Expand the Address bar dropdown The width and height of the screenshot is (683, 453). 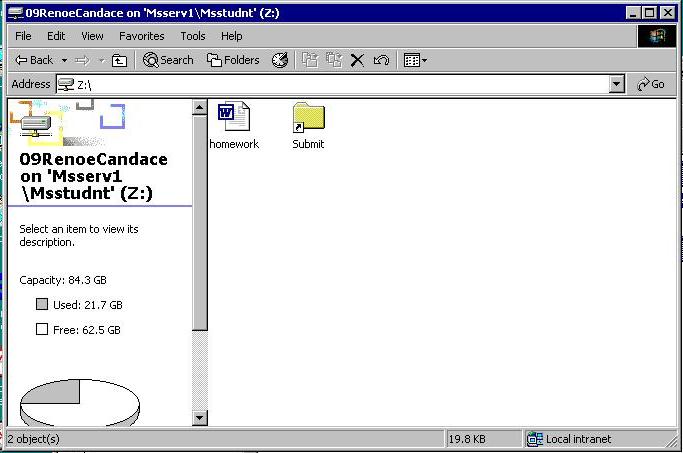point(616,85)
